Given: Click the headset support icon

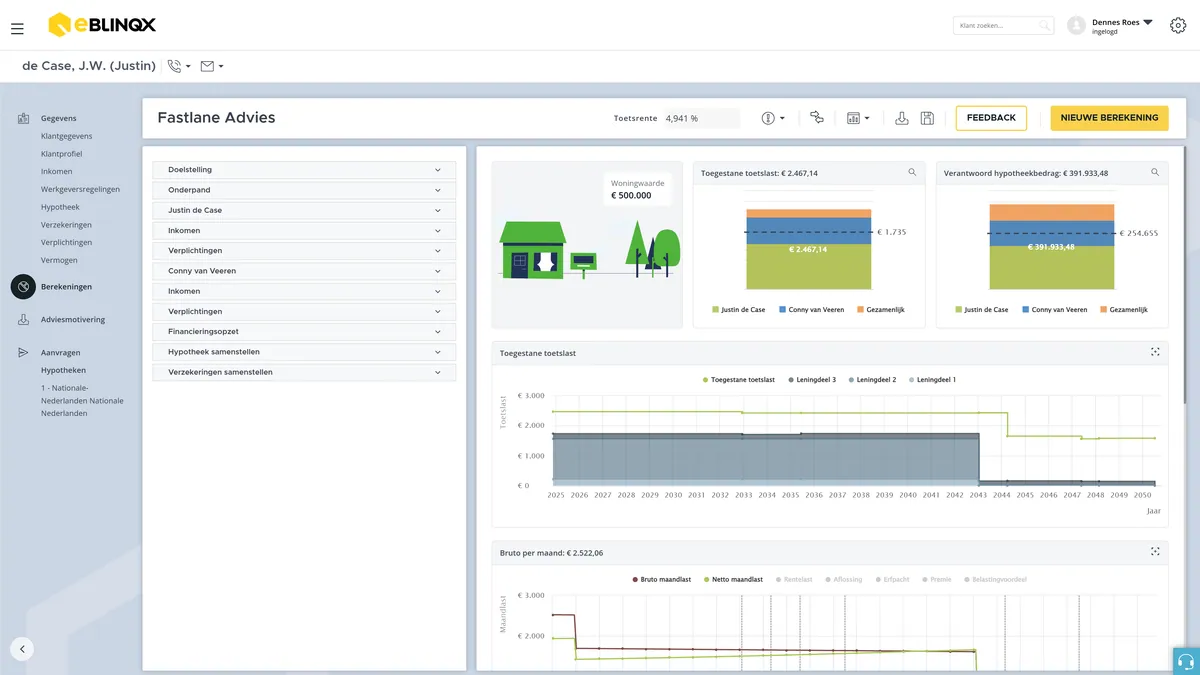Looking at the screenshot, I should point(1186,661).
